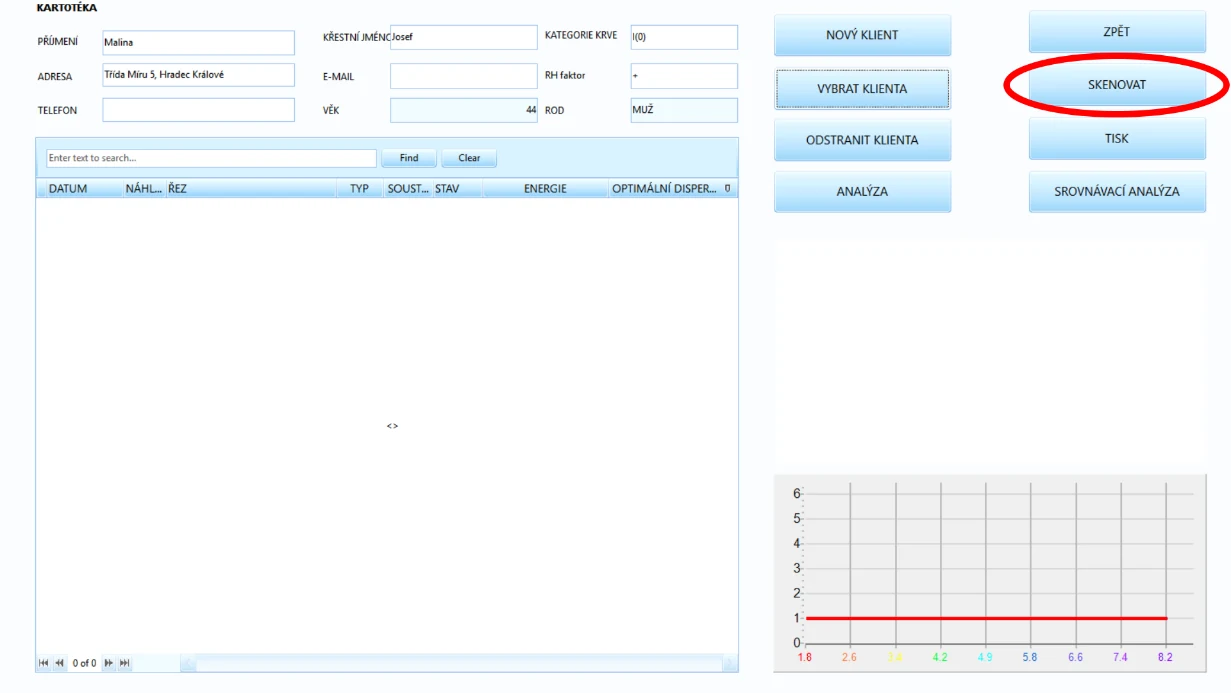Go to next record in pager
This screenshot has width=1231, height=693.
[x=109, y=663]
